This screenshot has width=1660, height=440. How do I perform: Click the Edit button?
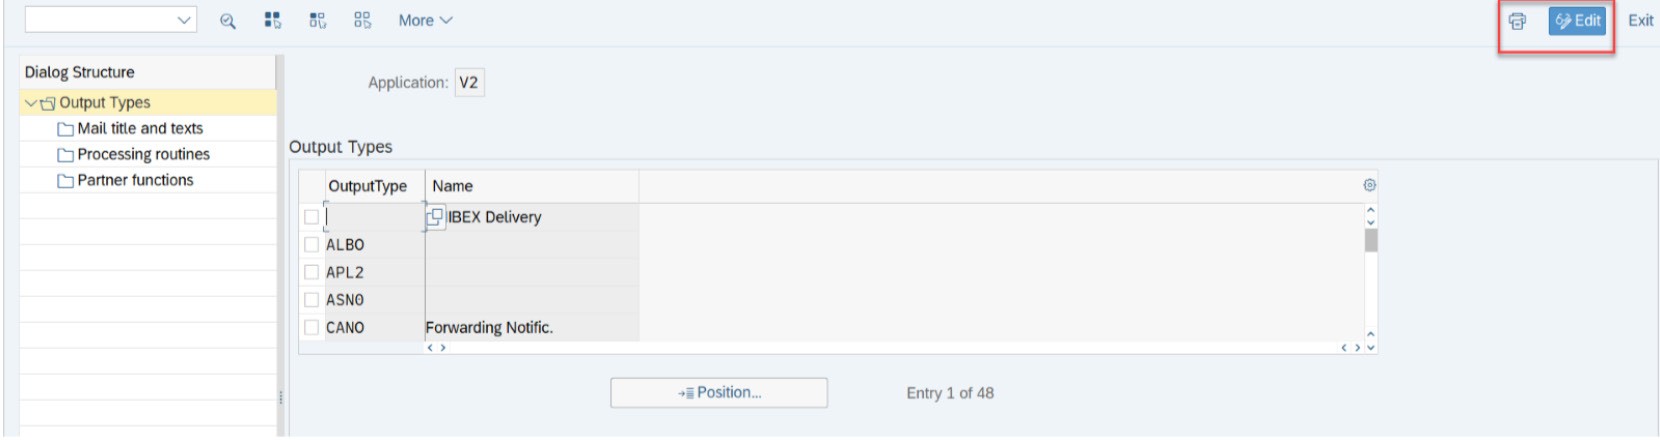click(x=1577, y=21)
